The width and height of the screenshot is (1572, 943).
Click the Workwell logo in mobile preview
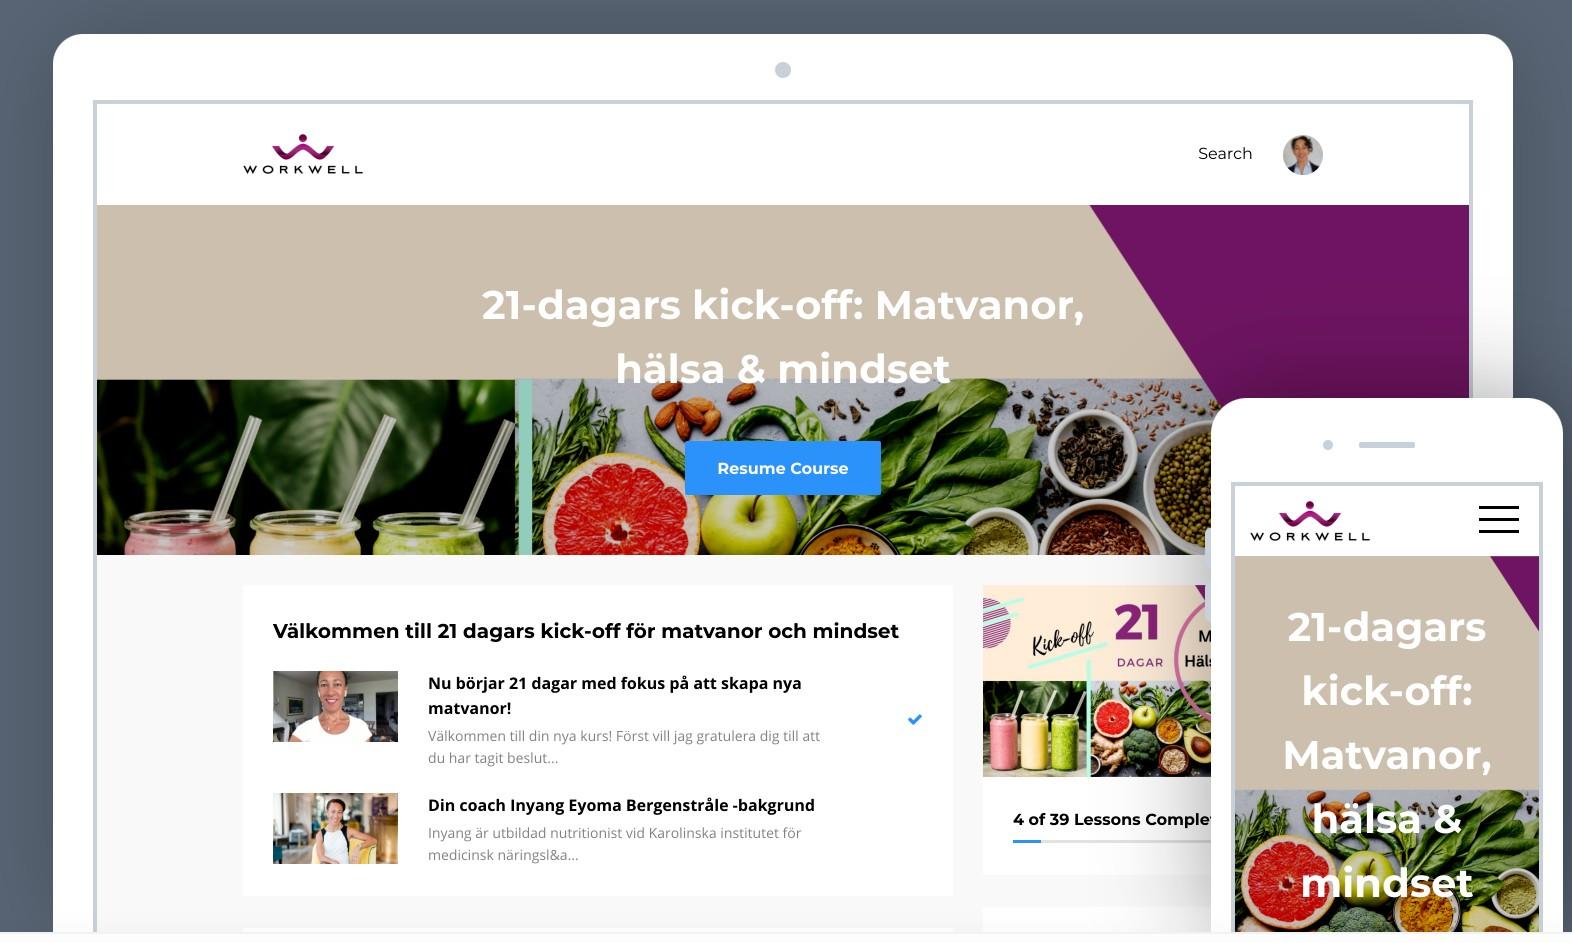pos(1309,521)
